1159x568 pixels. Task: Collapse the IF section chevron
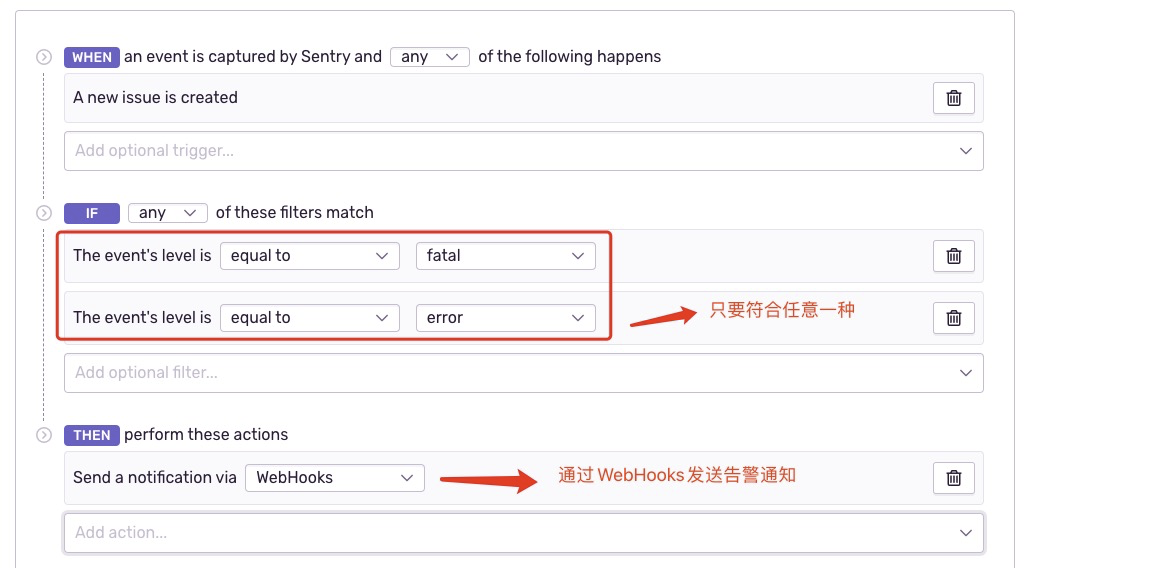44,213
